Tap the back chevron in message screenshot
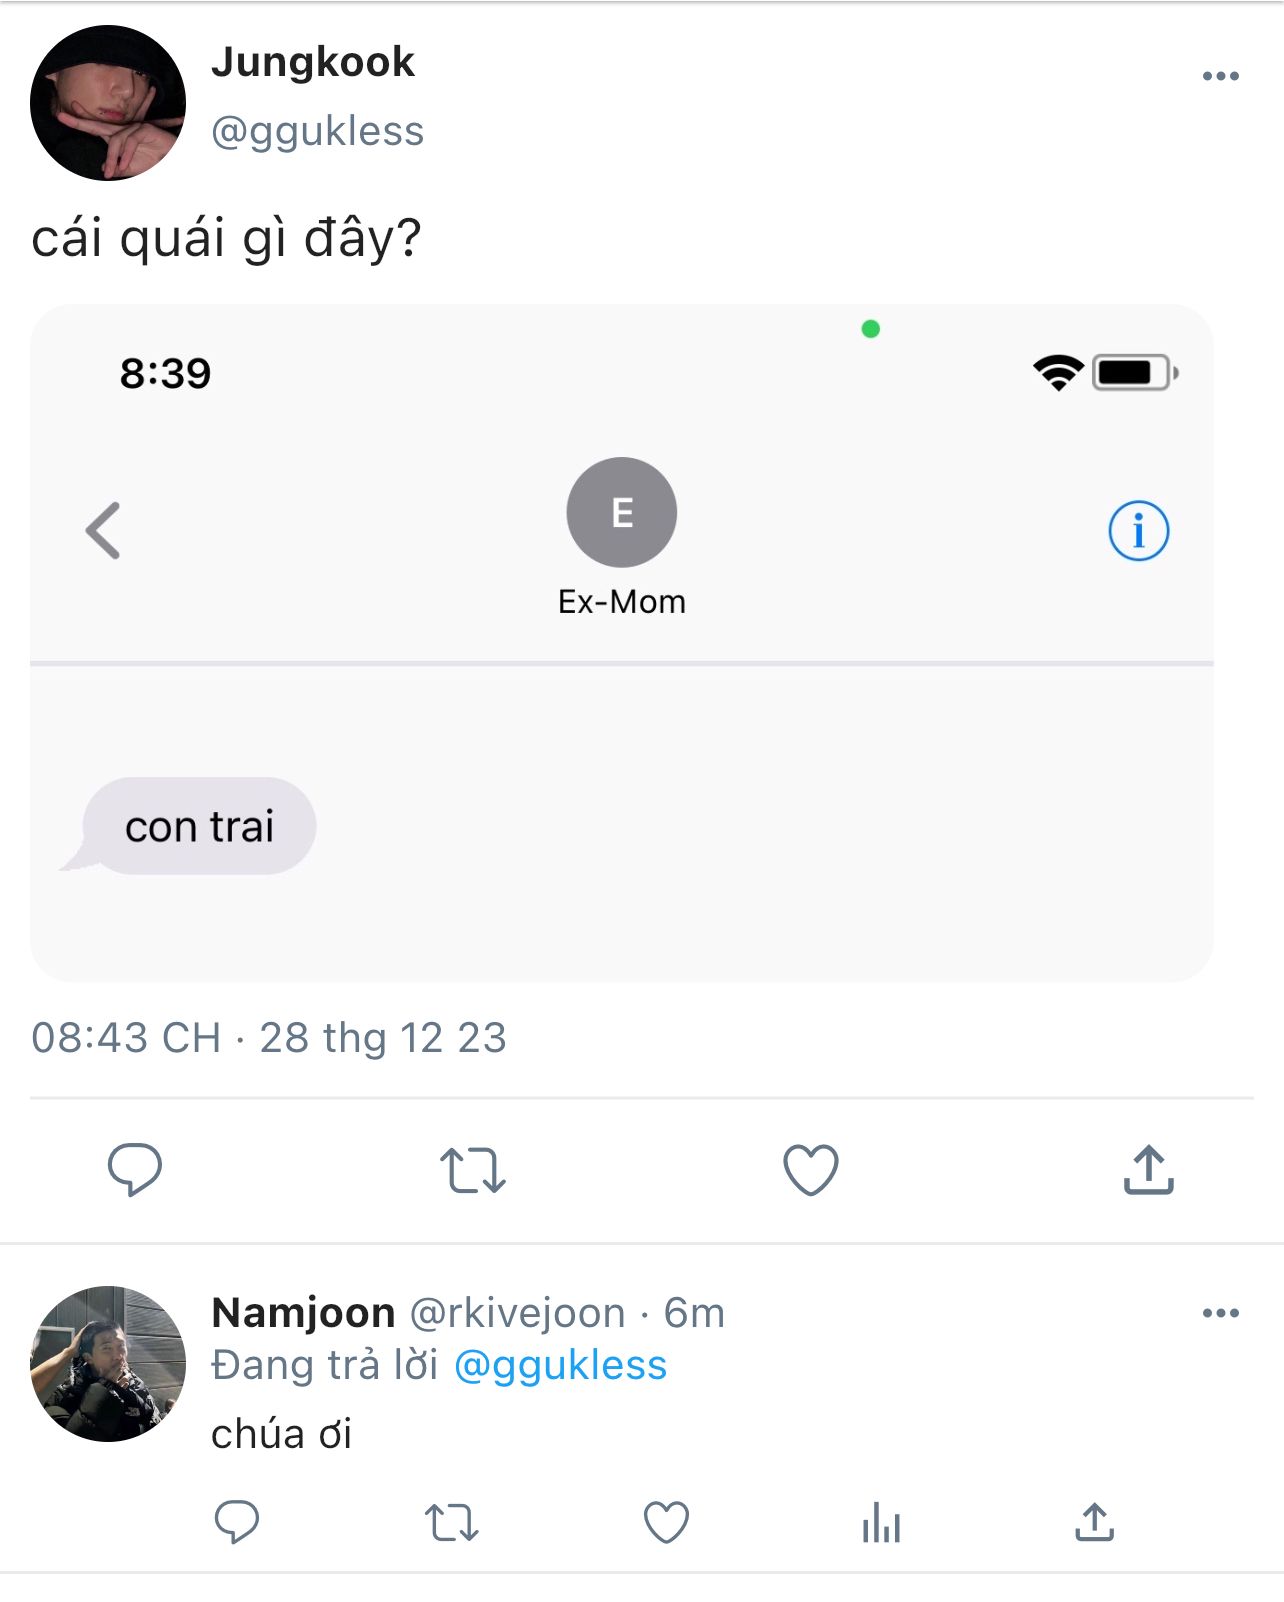1284x1602 pixels. [x=103, y=530]
